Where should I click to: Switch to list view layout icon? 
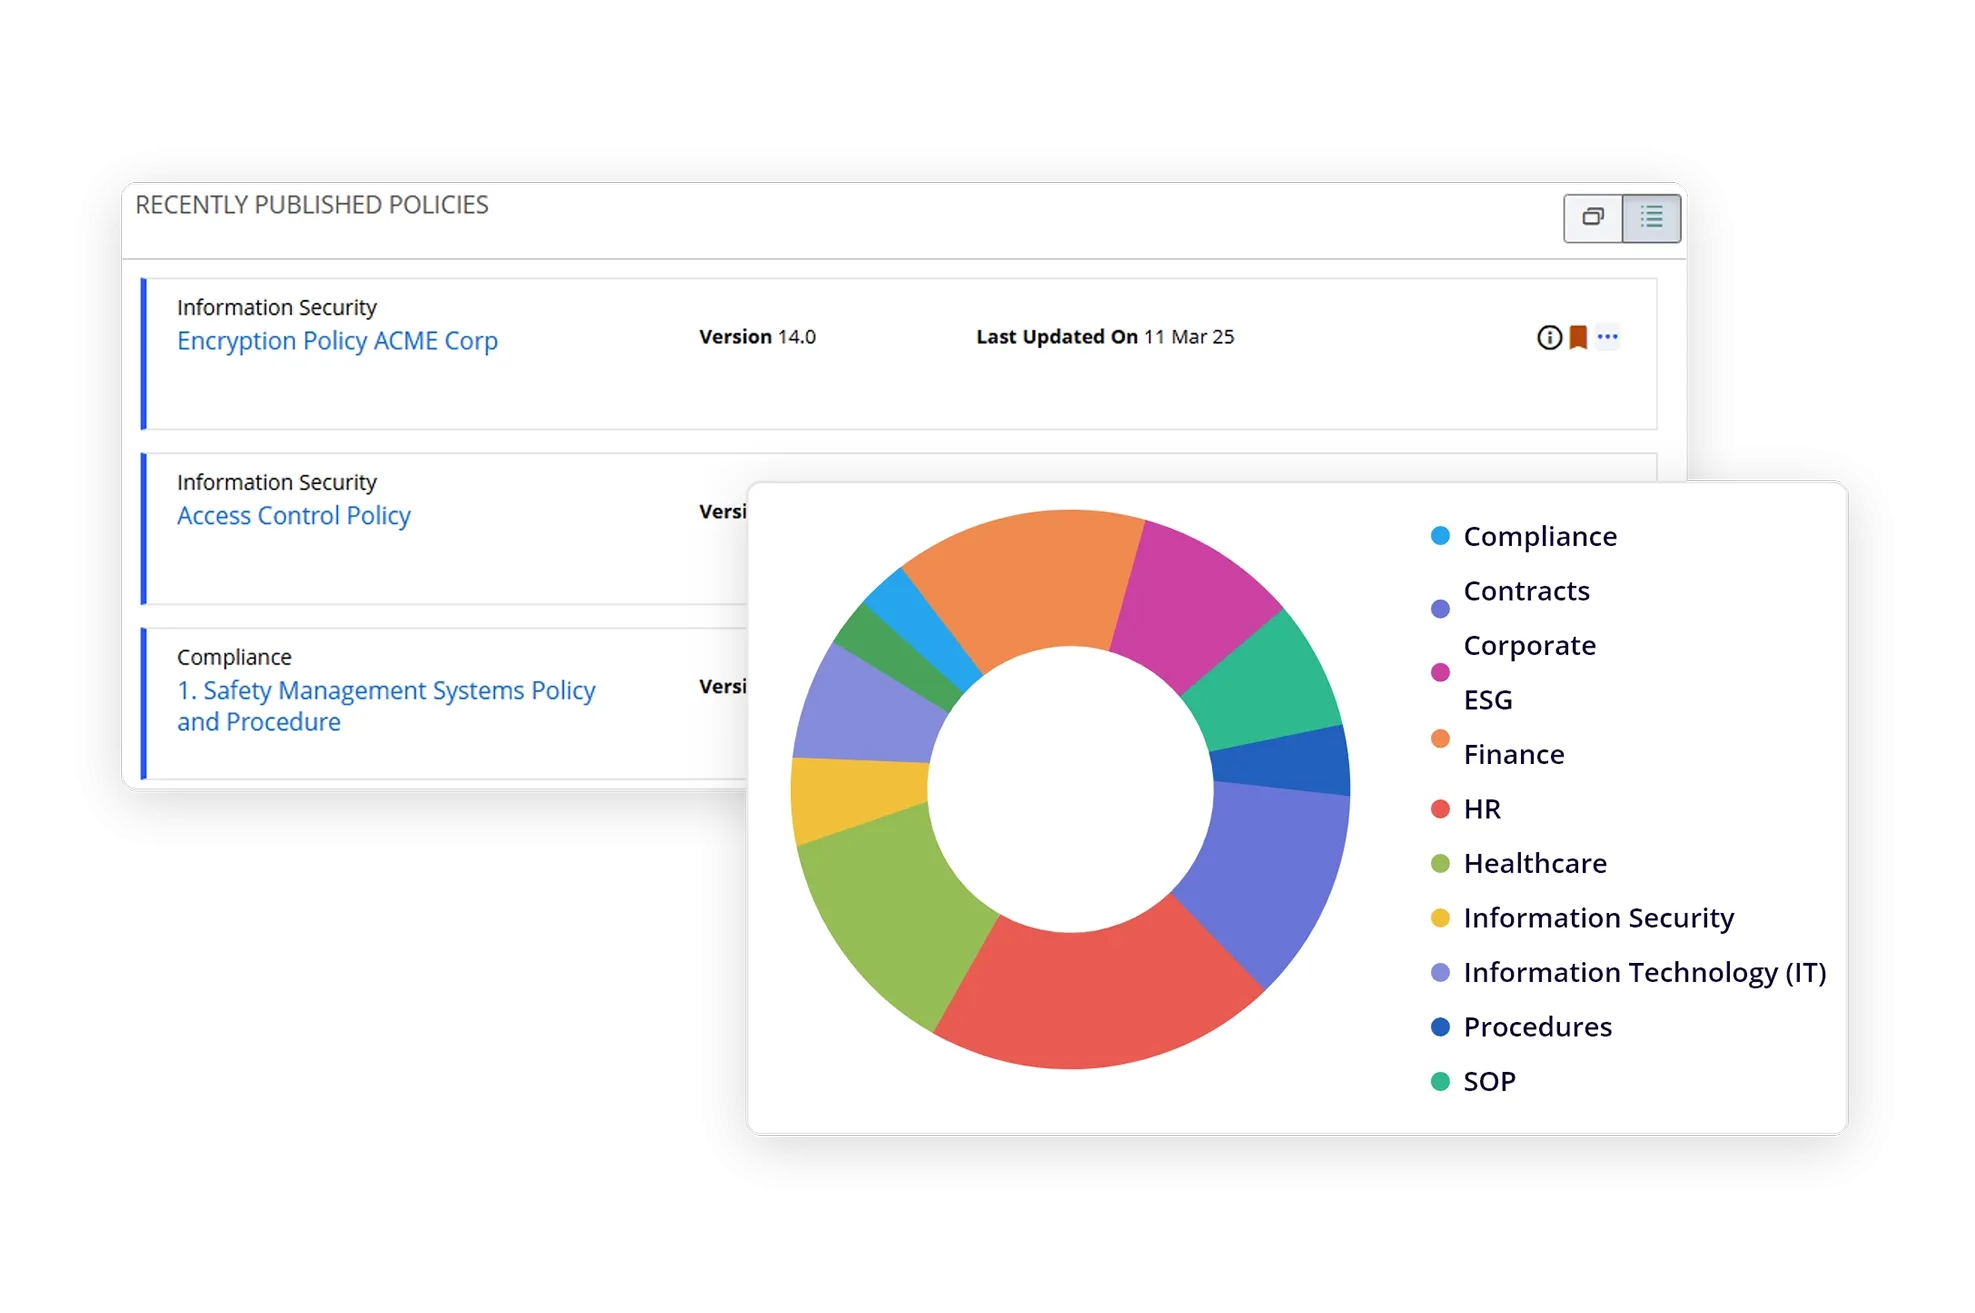1651,217
